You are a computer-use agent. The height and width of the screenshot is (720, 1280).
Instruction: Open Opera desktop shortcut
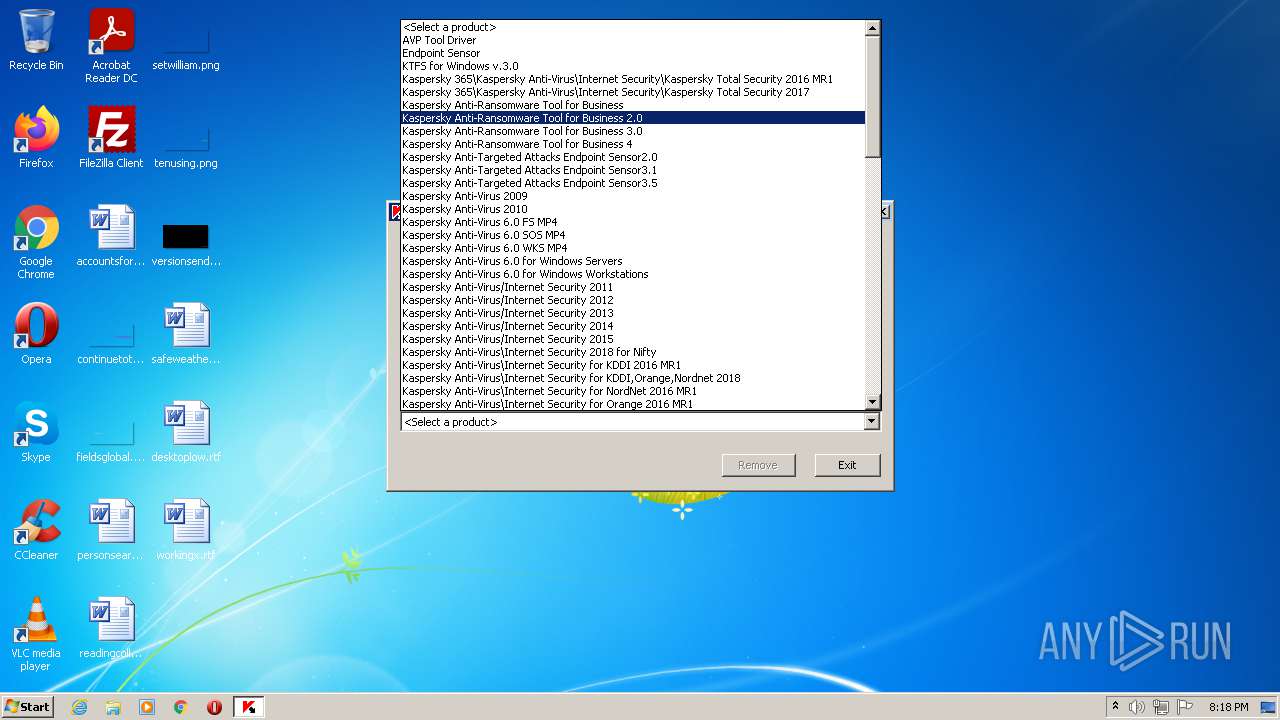coord(36,334)
